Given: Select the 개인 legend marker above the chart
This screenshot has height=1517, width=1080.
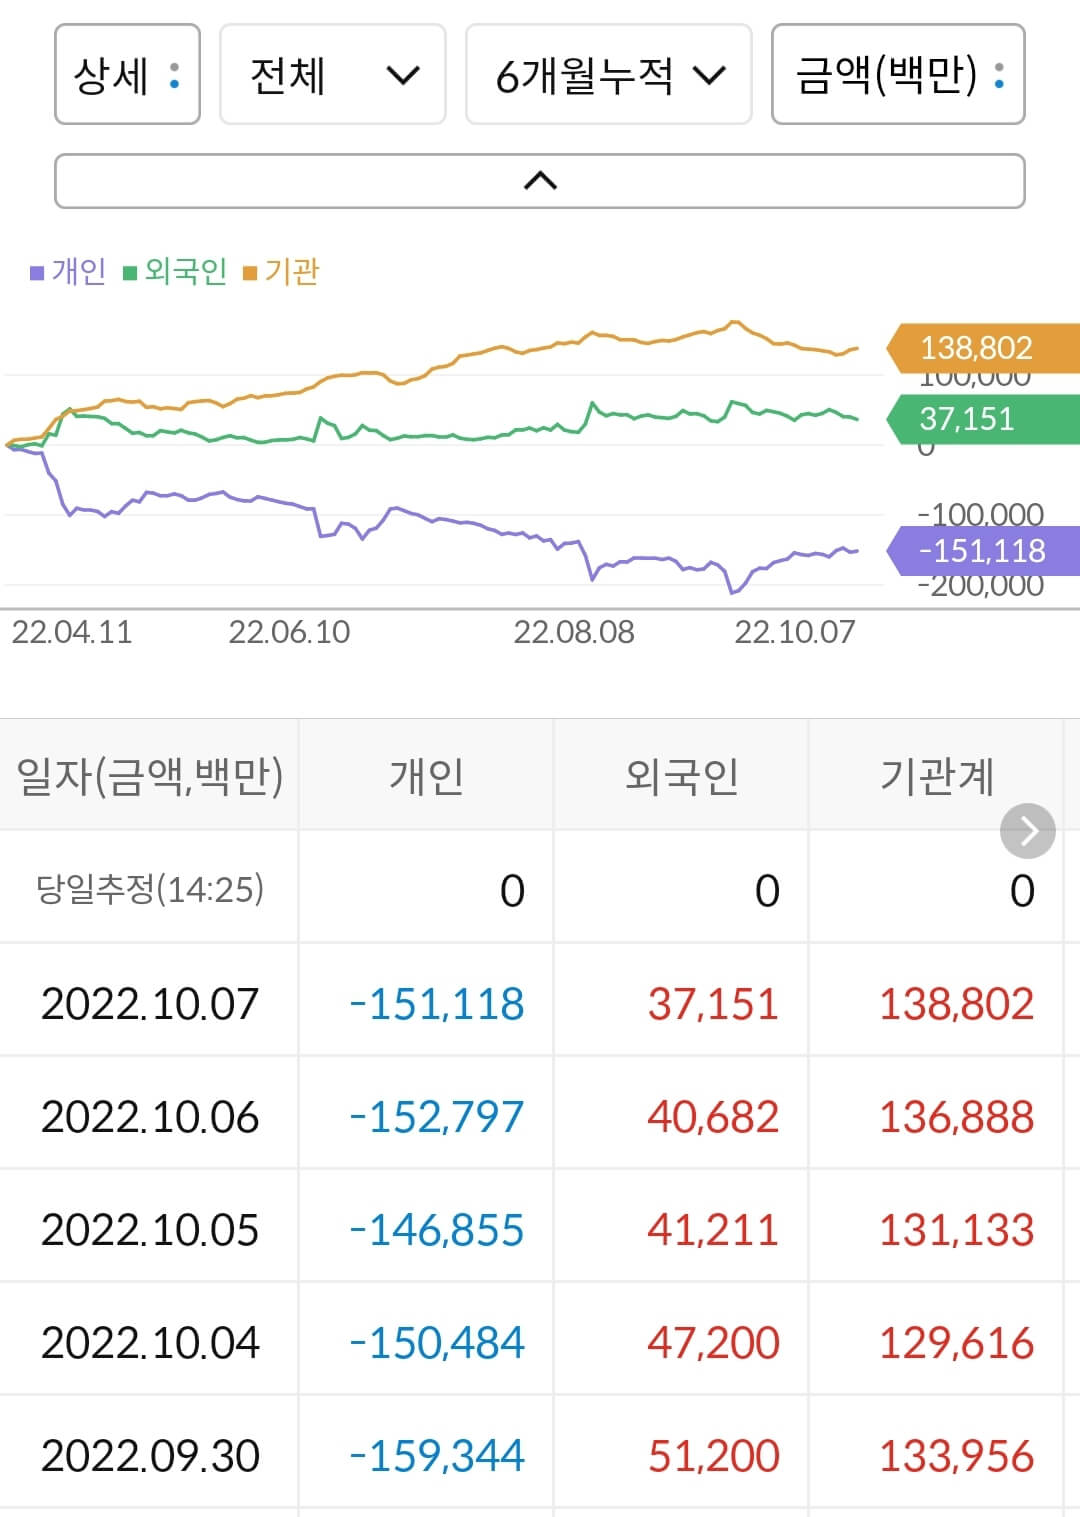Looking at the screenshot, I should point(36,271).
